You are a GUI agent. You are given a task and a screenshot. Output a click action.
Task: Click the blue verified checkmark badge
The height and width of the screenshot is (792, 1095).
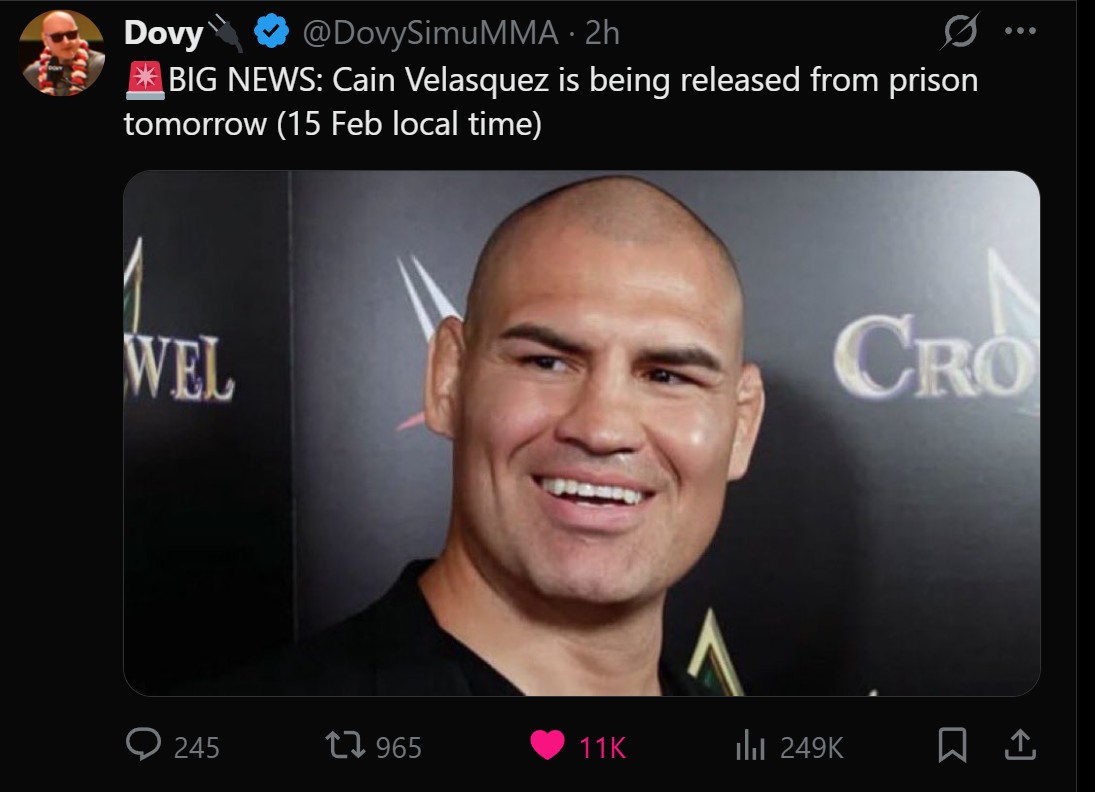tap(272, 32)
